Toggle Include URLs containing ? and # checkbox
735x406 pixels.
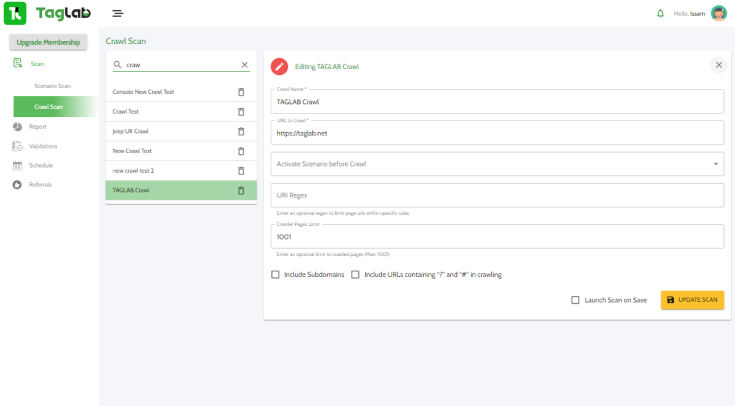[355, 275]
